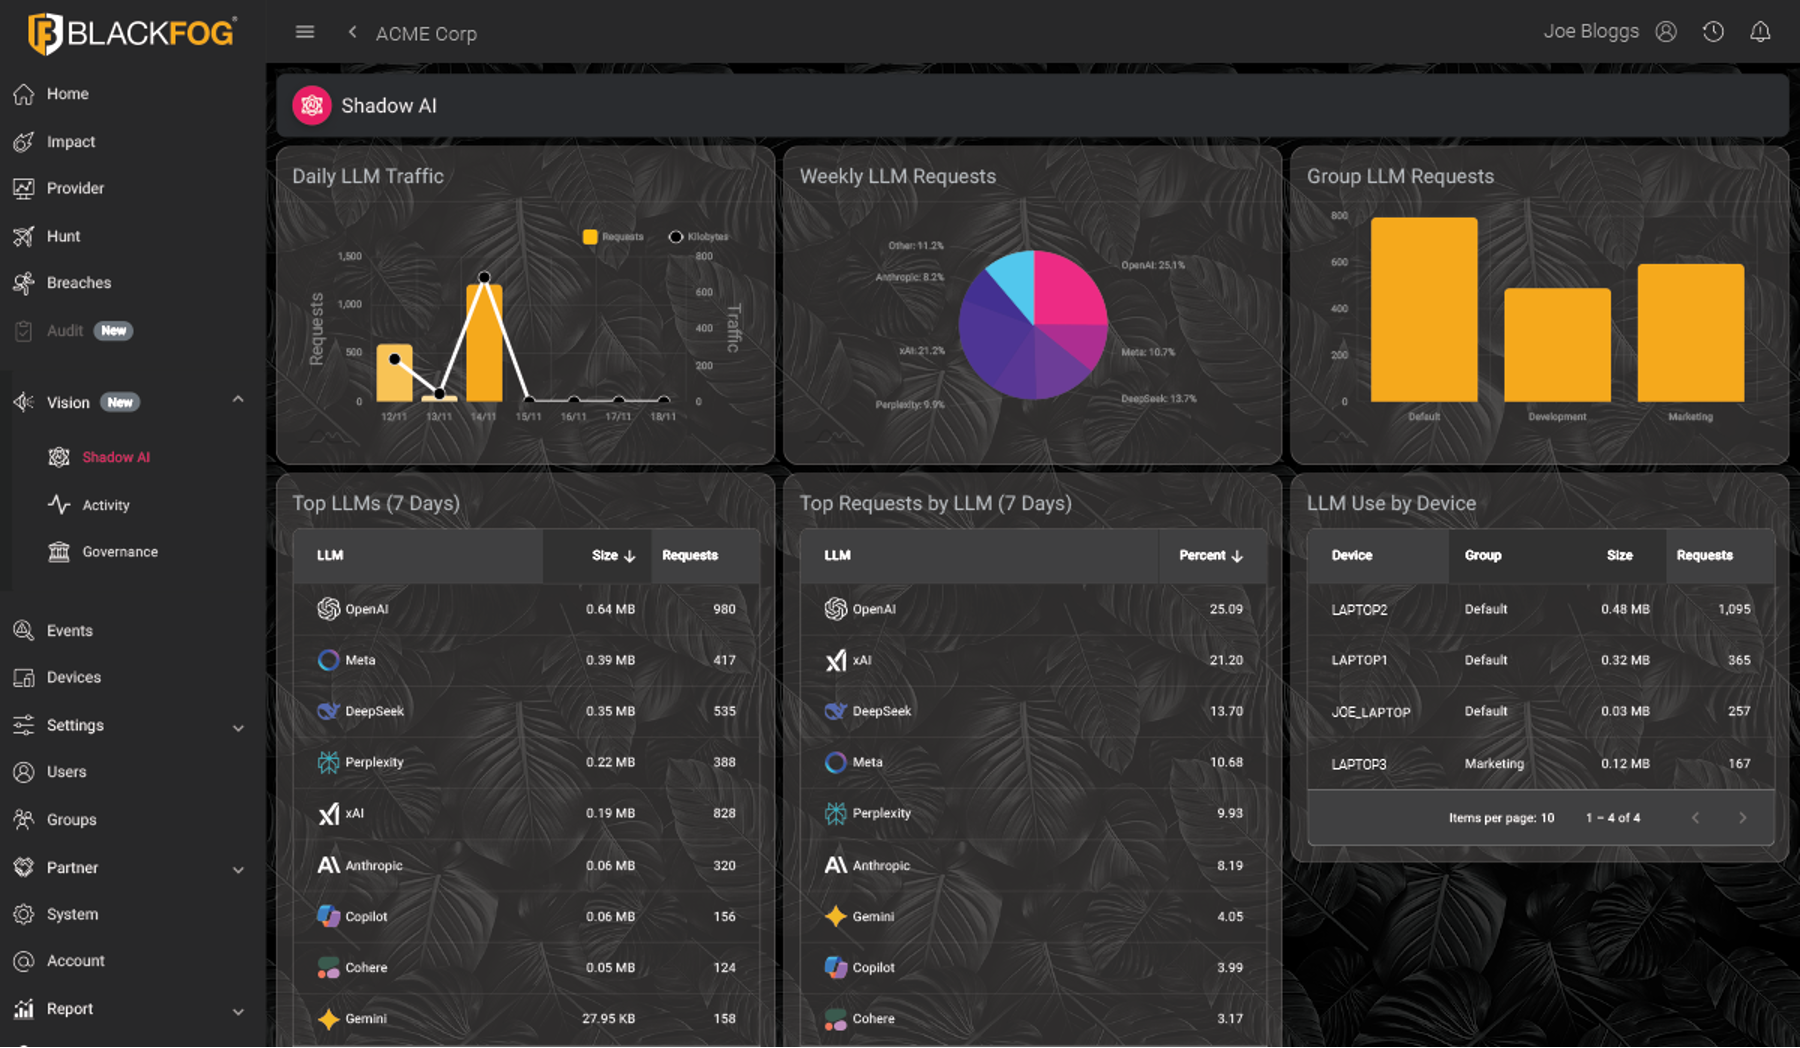Toggle the sidebar with the hamburger icon
Screen dimensions: 1800x1048
pos(304,31)
